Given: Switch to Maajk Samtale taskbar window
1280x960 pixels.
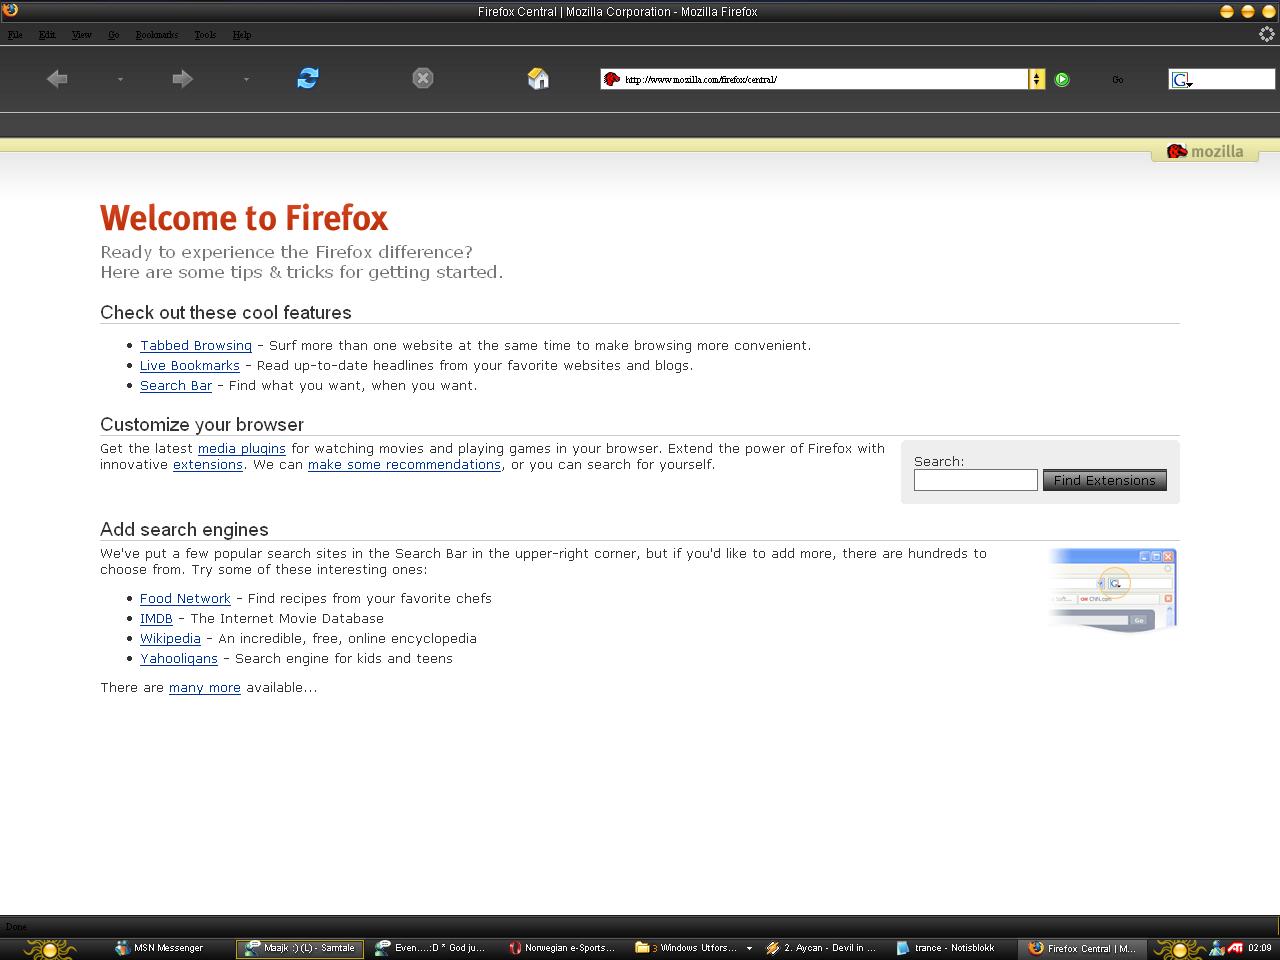Looking at the screenshot, I should (x=300, y=948).
